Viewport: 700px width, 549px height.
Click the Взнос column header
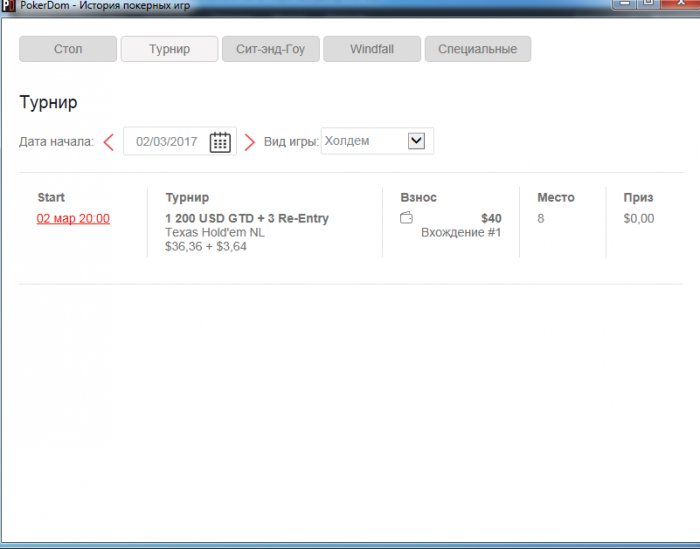click(418, 197)
